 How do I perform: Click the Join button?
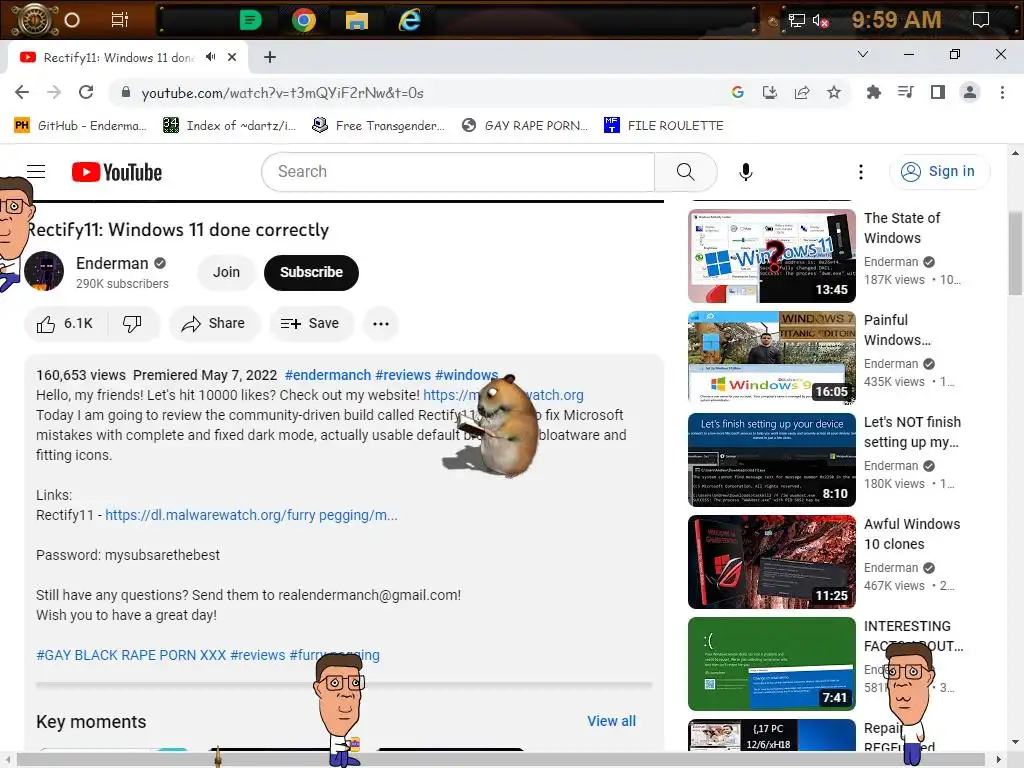pyautogui.click(x=227, y=272)
